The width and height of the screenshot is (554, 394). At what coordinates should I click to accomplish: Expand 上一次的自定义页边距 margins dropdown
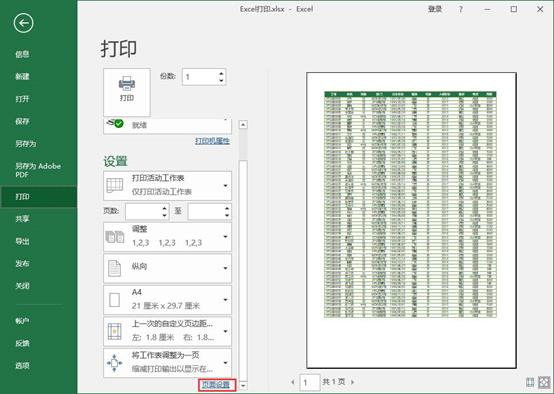click(167, 331)
